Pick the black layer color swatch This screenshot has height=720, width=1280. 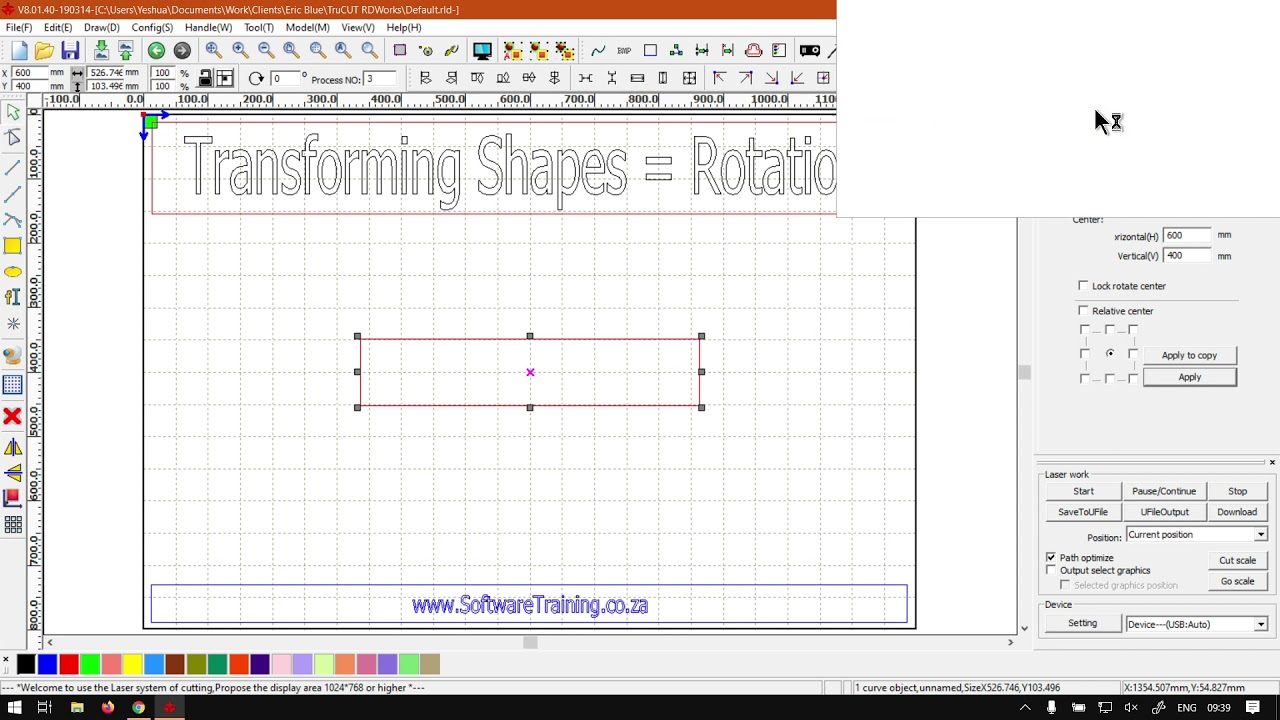click(x=26, y=664)
